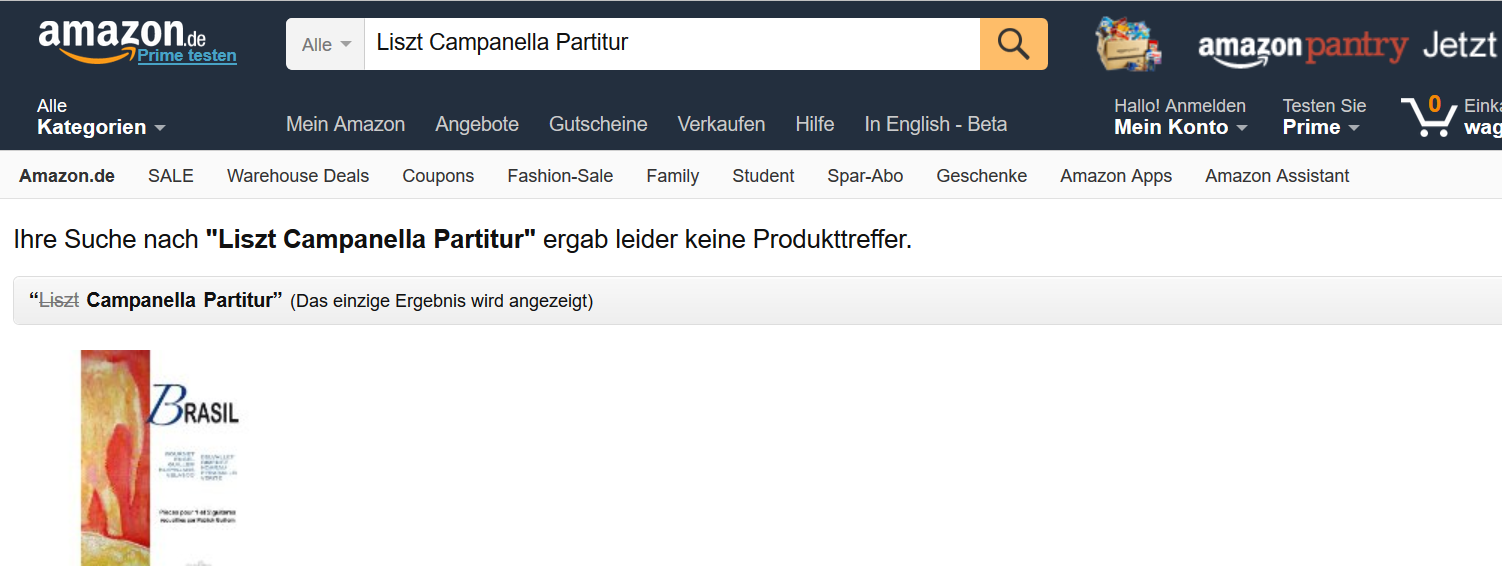This screenshot has width=1502, height=566.
Task: Open the Alle search category dropdown
Action: [326, 44]
